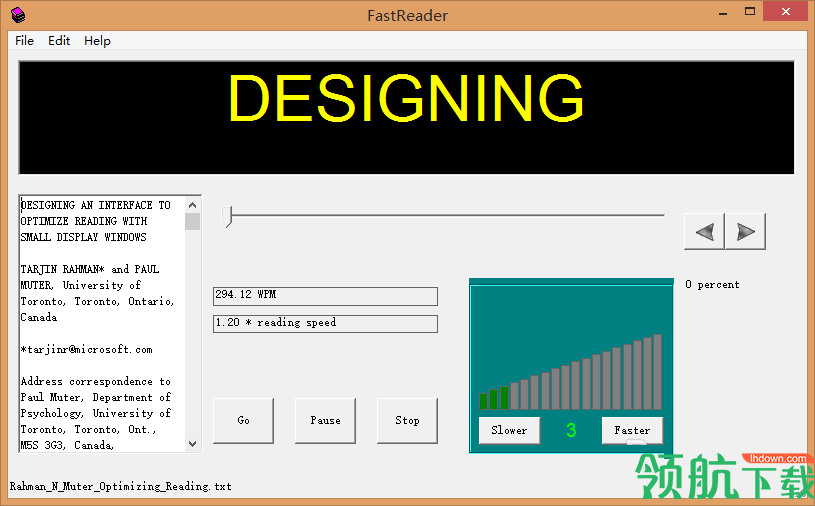
Task: Minimize the FastReader window
Action: (x=722, y=12)
